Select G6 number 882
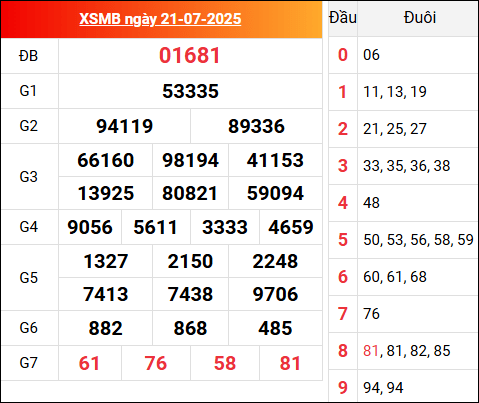The width and height of the screenshot is (479, 403). click(106, 328)
